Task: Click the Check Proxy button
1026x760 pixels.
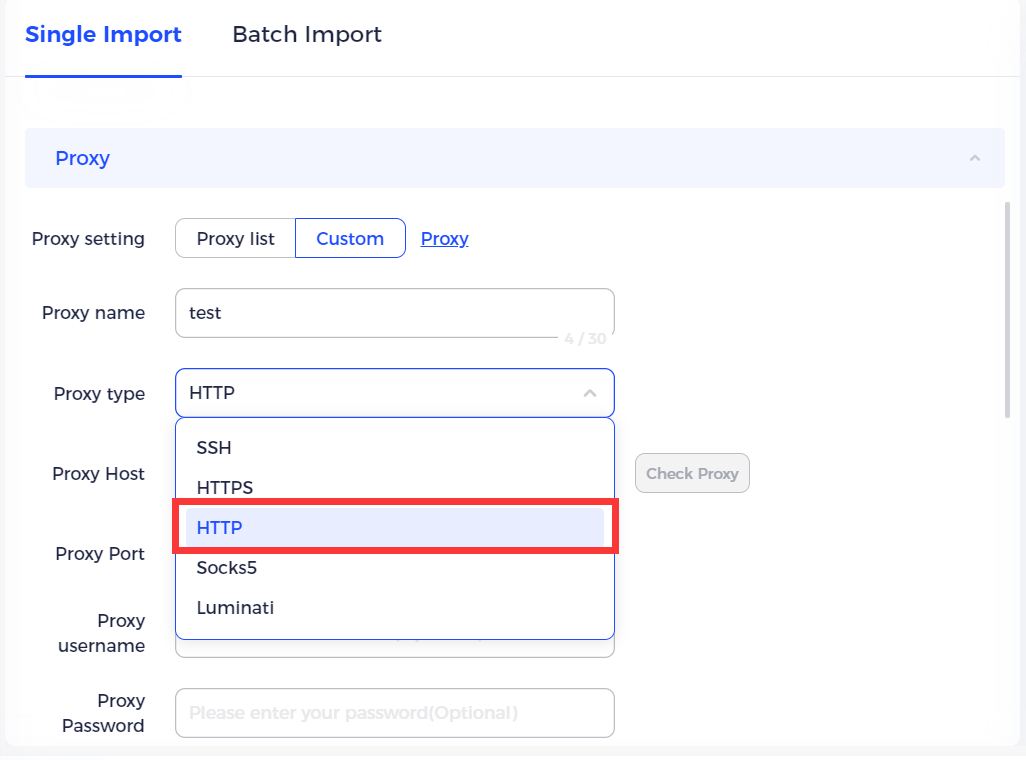Action: (692, 473)
